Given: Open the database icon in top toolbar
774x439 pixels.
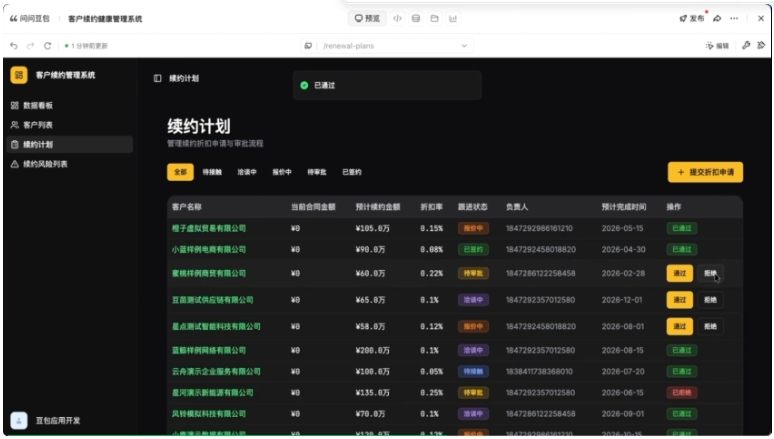Looking at the screenshot, I should coord(416,19).
